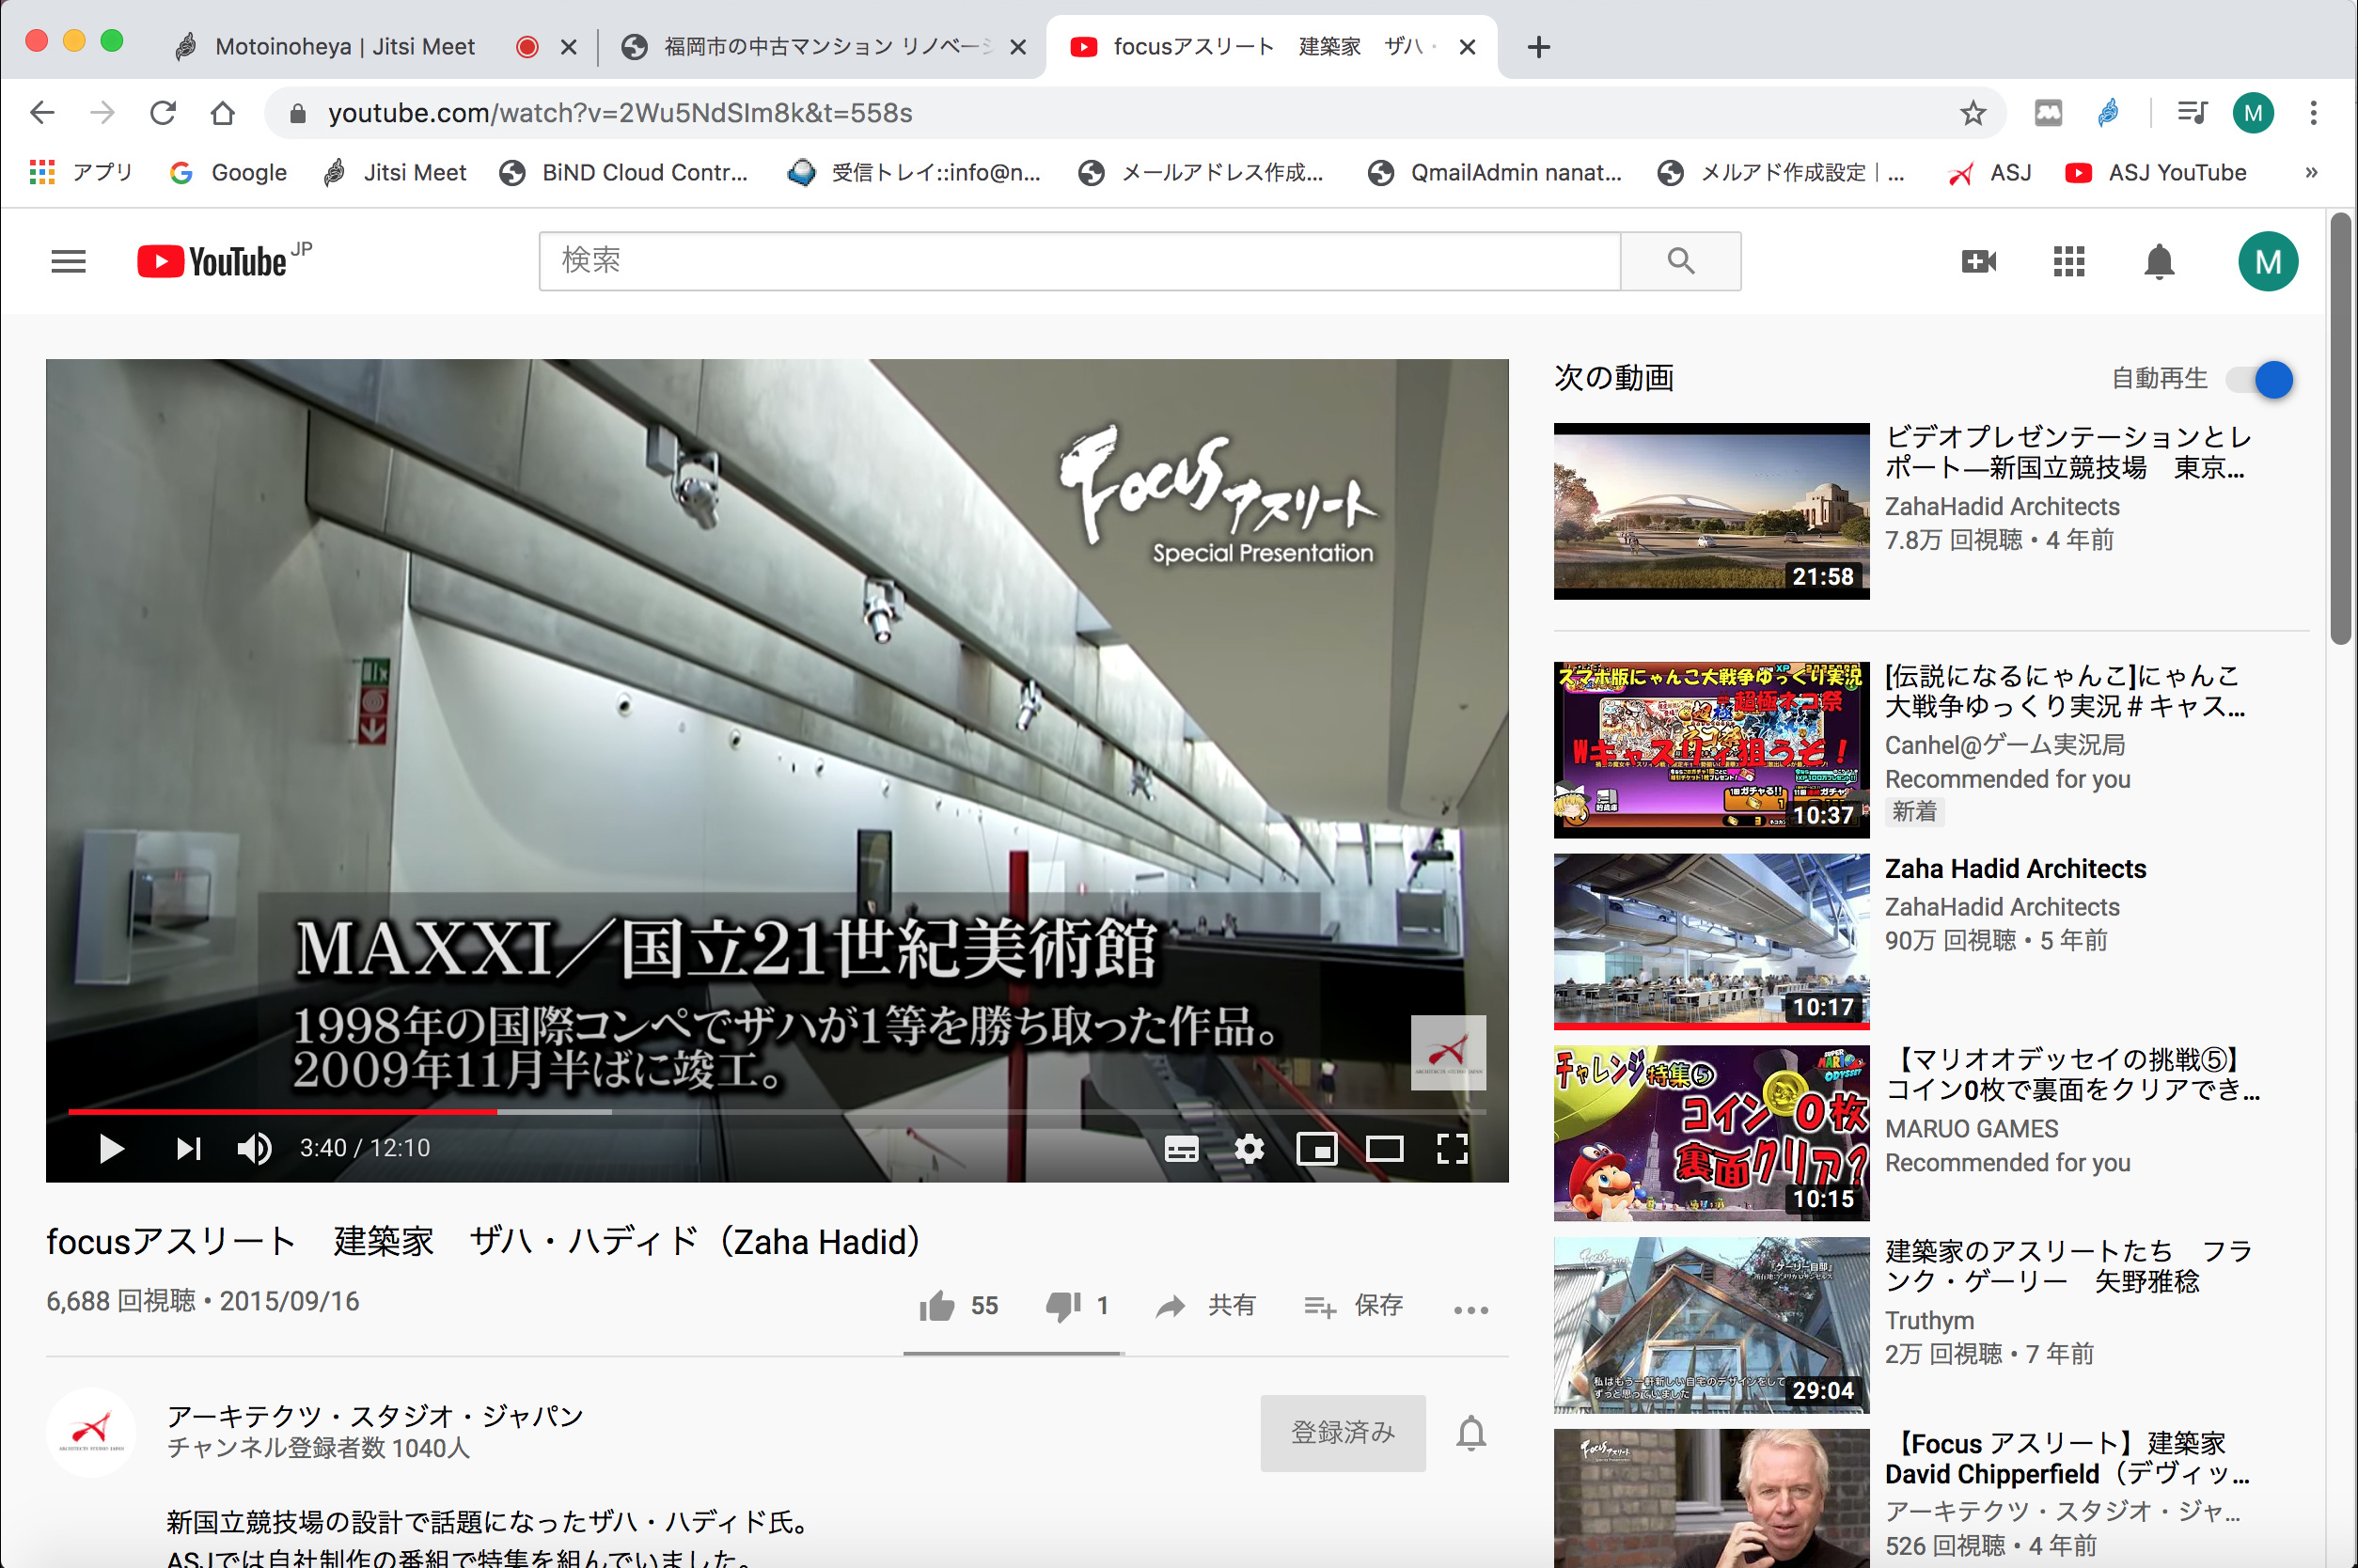Play the video with the play button
The height and width of the screenshot is (1568, 2358).
tap(111, 1149)
